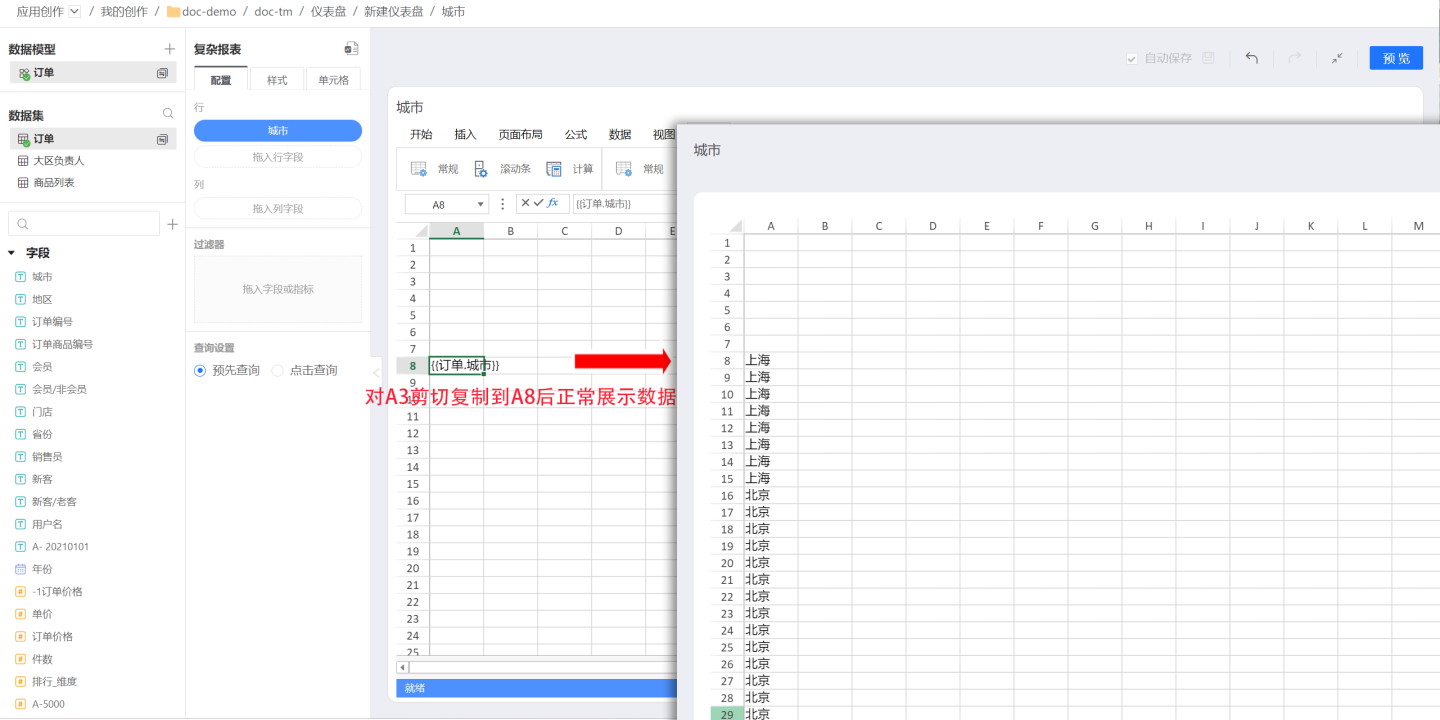Redo the undone action
Screen dimensions: 1440x720
pyautogui.click(x=1294, y=58)
